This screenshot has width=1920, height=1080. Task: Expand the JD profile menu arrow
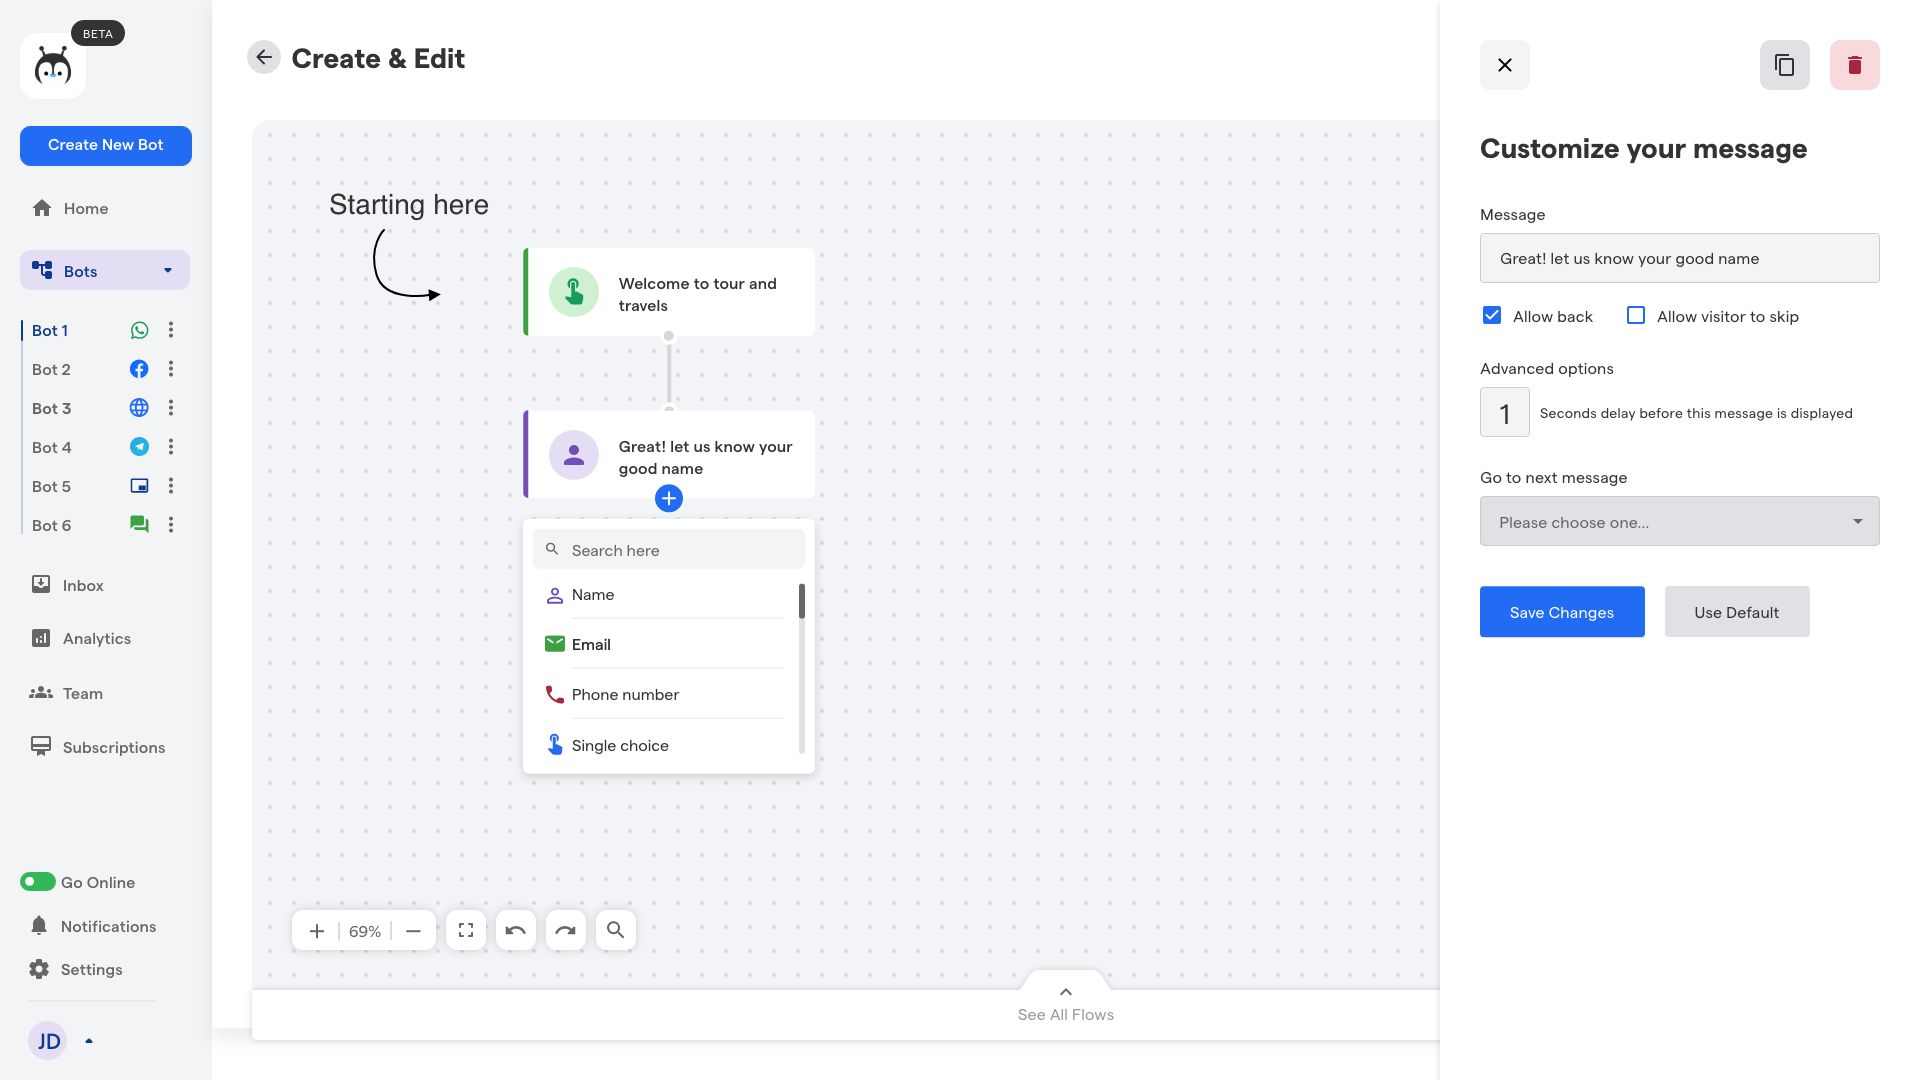(89, 1041)
